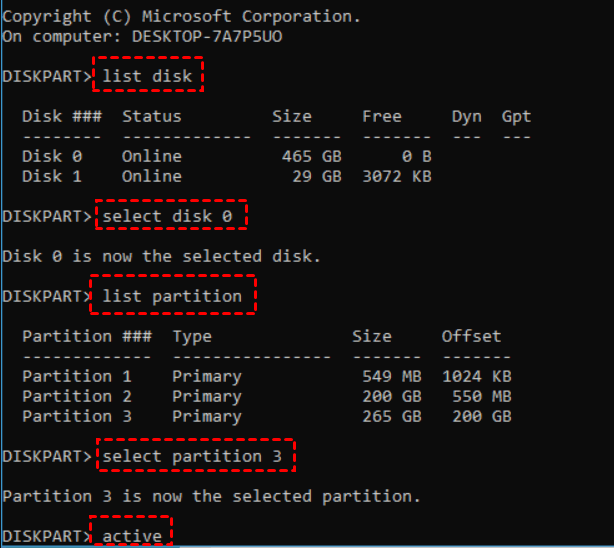Click the Gpt column header
The width and height of the screenshot is (614, 548).
tap(516, 116)
